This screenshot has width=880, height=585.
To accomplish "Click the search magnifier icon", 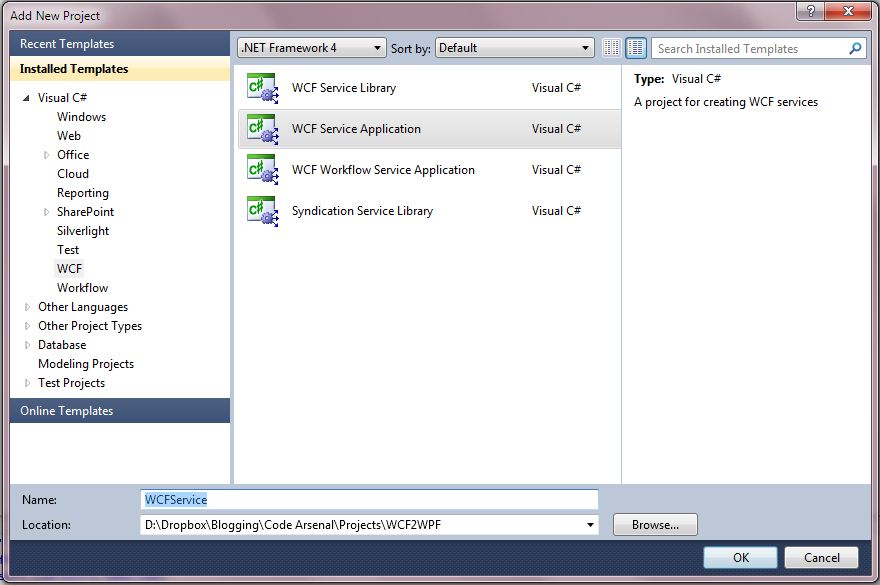I will pos(855,49).
